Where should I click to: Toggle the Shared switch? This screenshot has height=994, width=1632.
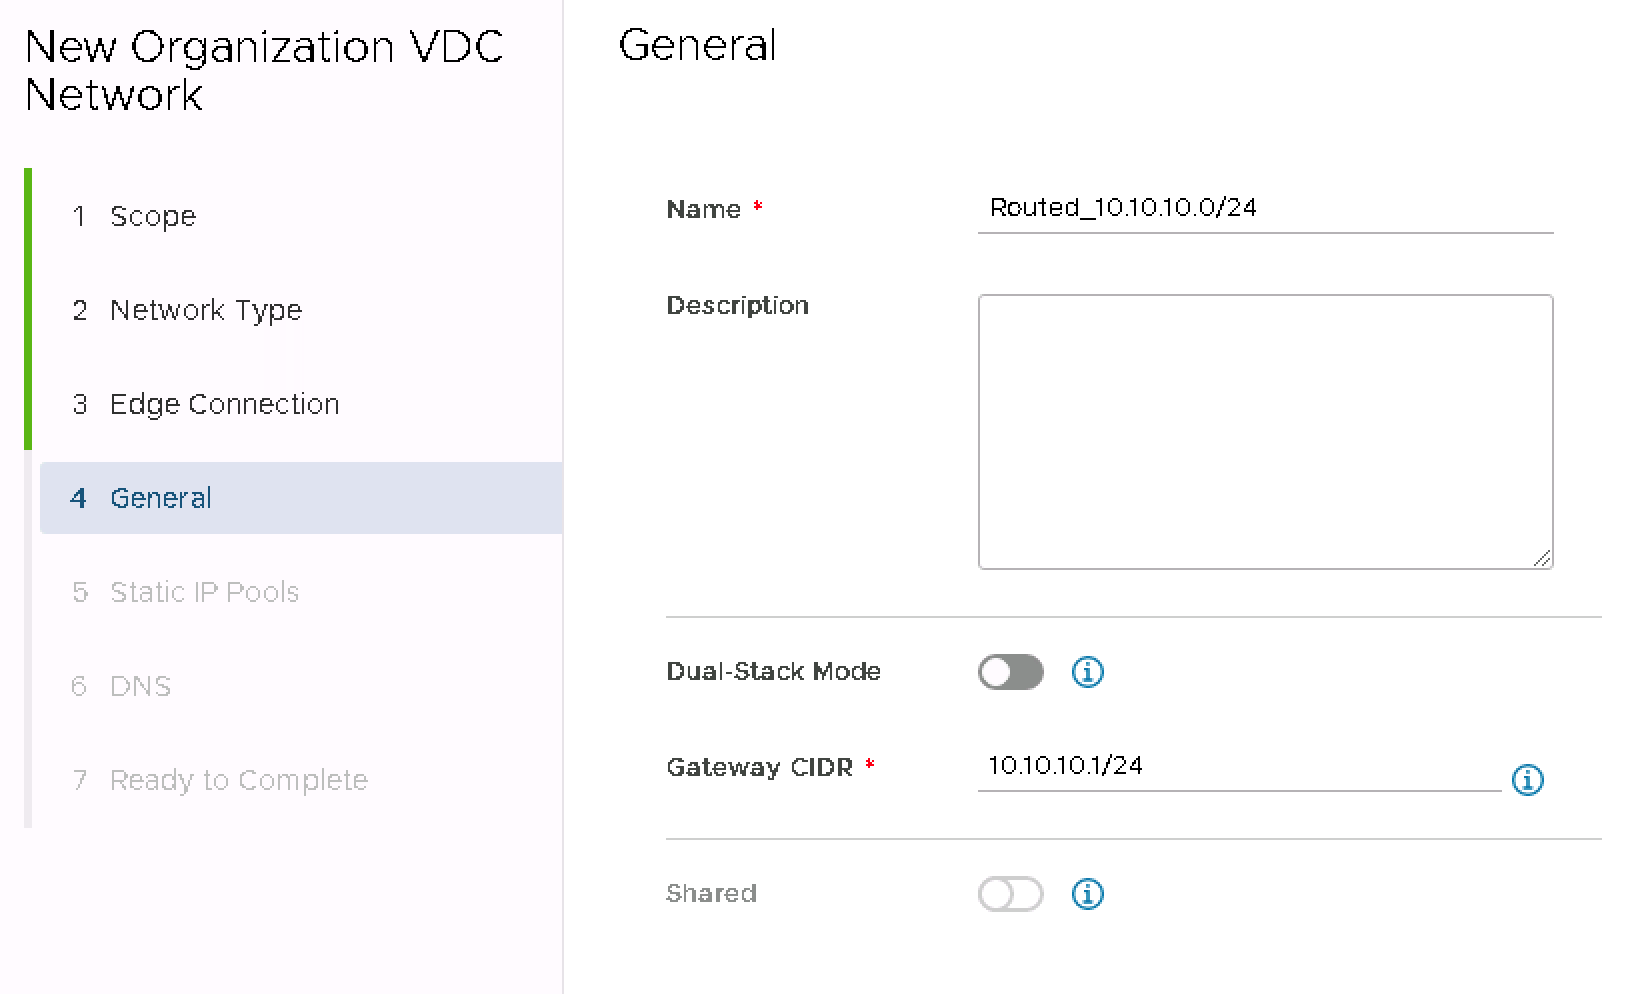1010,894
